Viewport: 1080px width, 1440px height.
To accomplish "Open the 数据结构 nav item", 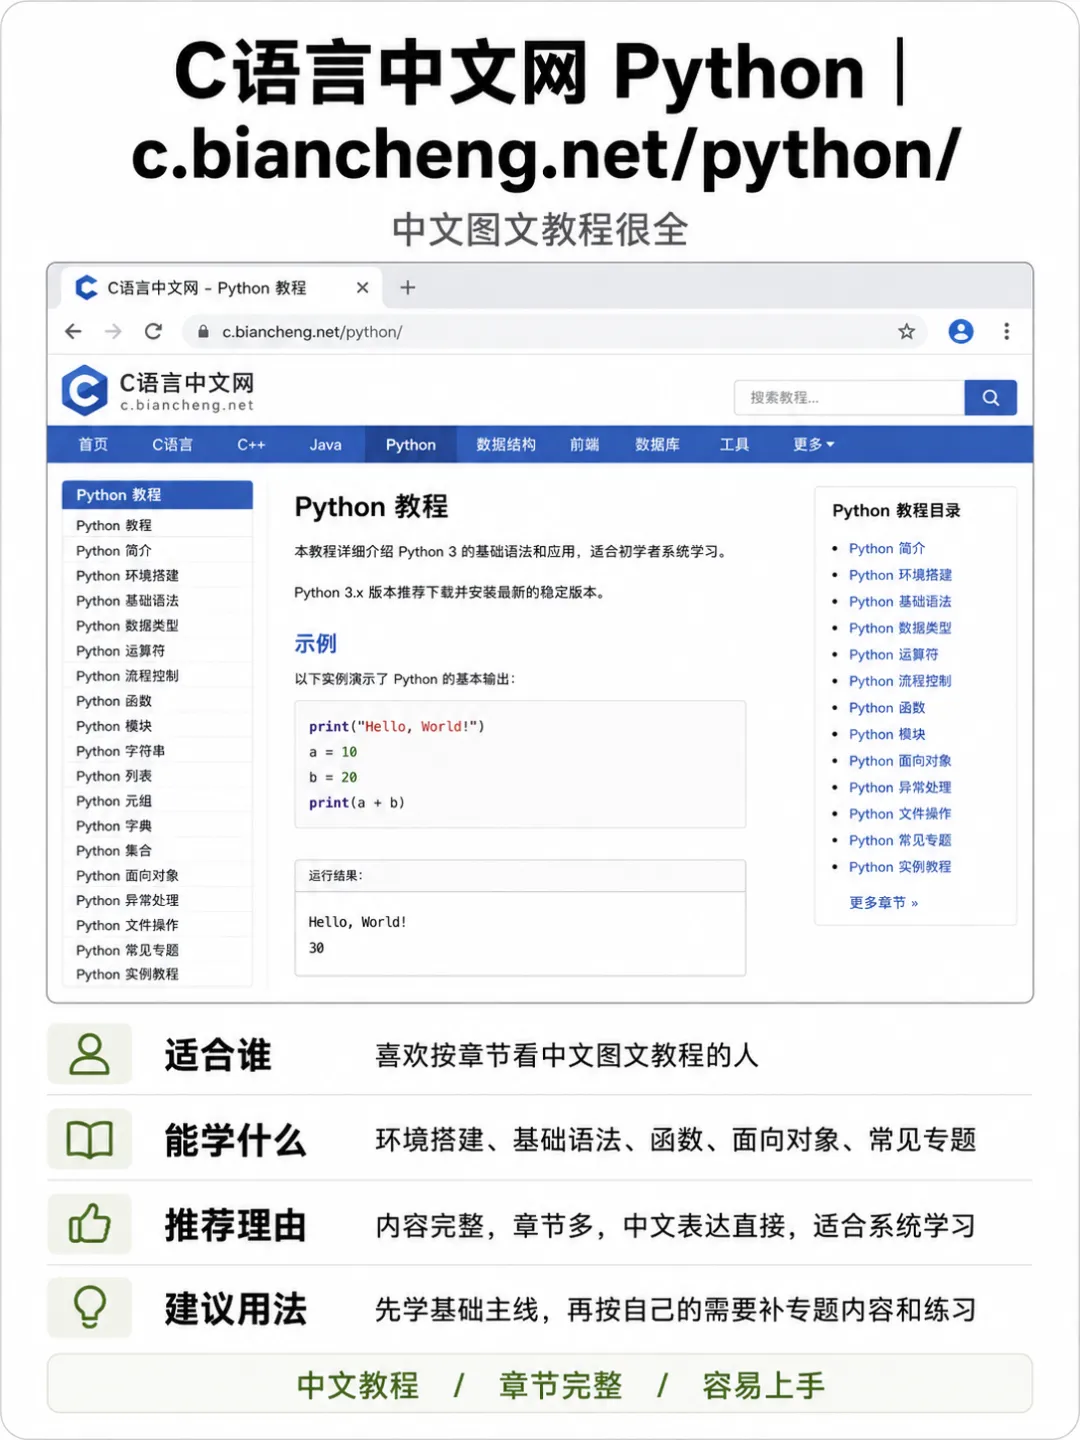I will (506, 444).
